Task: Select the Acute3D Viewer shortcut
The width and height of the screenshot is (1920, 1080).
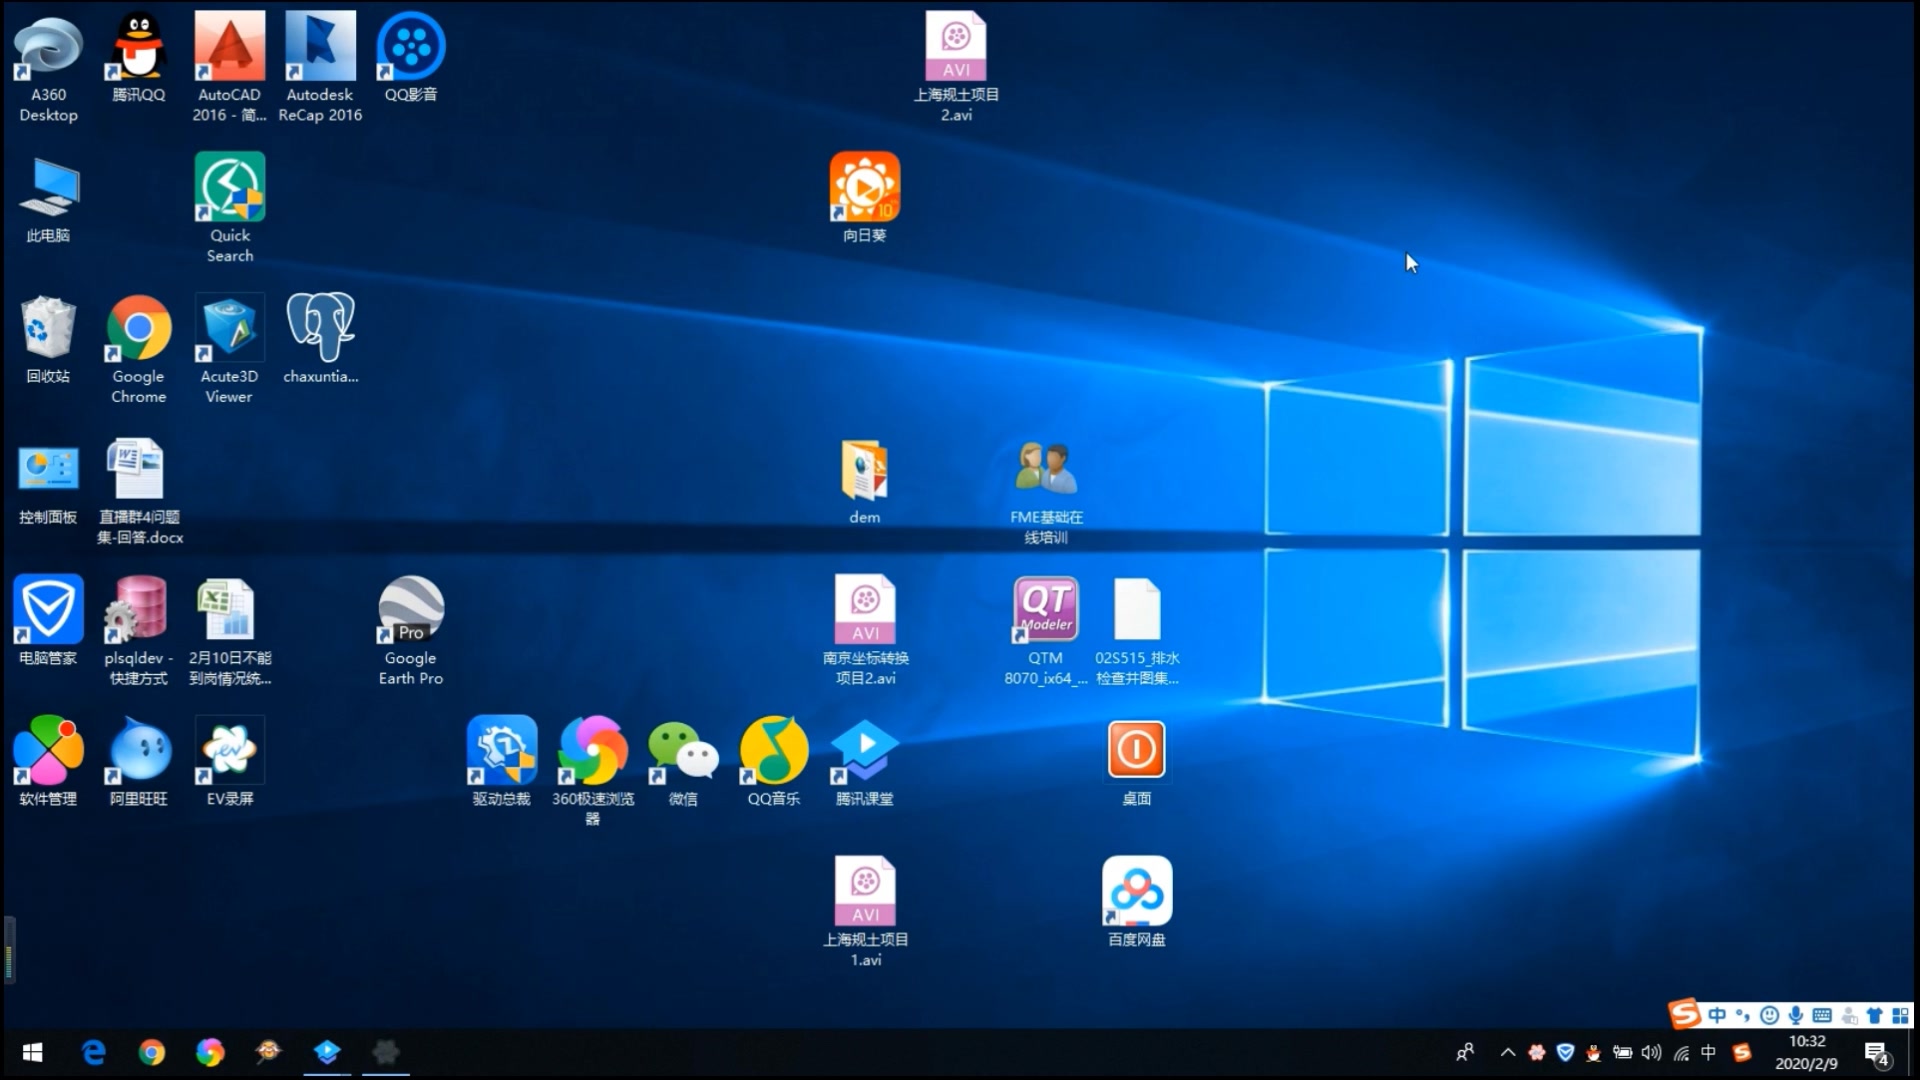Action: [x=229, y=329]
